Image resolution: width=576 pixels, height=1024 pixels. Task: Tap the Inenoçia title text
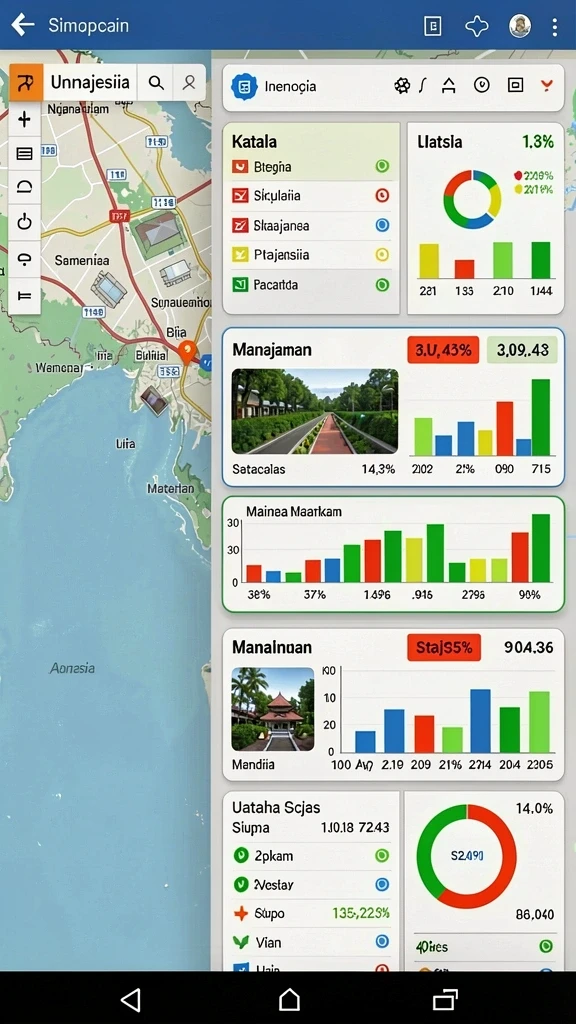290,86
